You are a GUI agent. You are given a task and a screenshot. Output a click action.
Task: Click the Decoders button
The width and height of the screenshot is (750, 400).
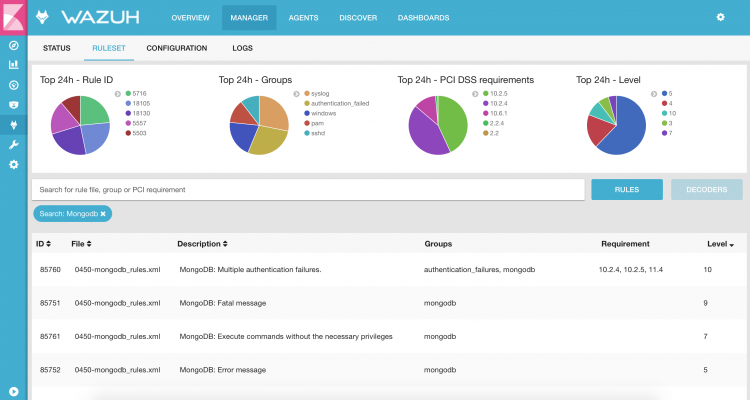click(707, 189)
